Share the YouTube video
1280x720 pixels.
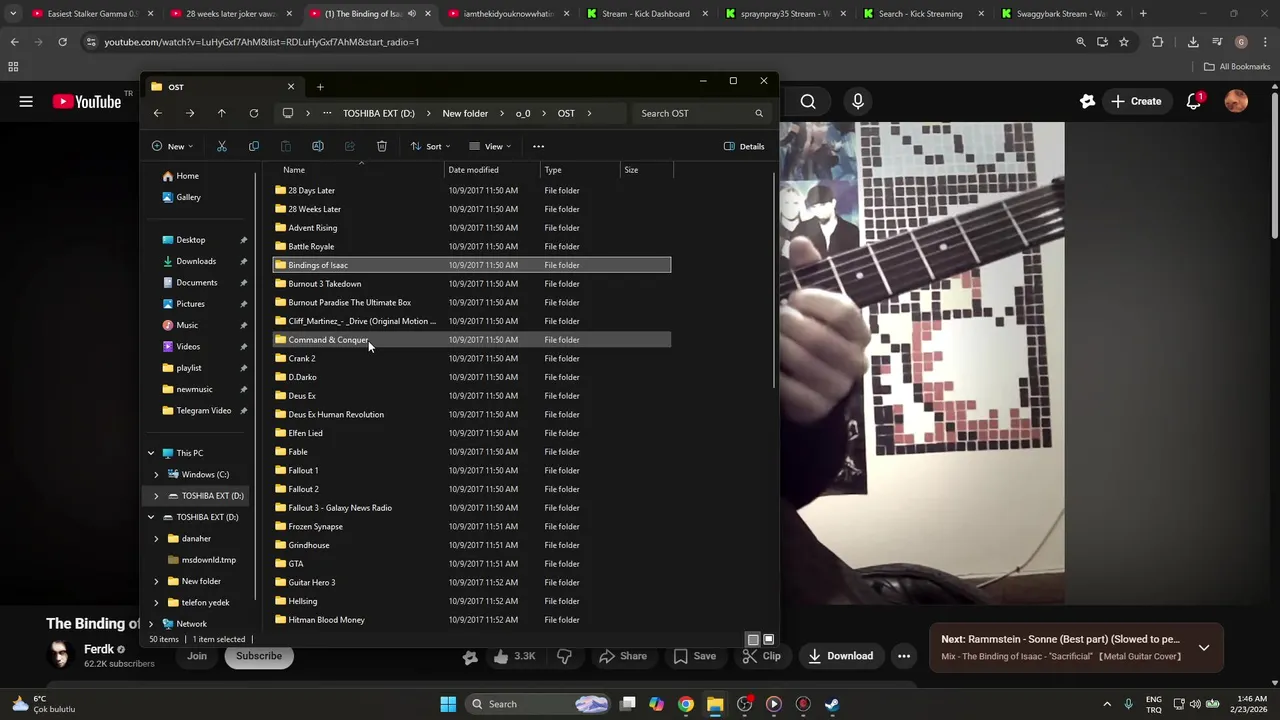[x=623, y=656]
